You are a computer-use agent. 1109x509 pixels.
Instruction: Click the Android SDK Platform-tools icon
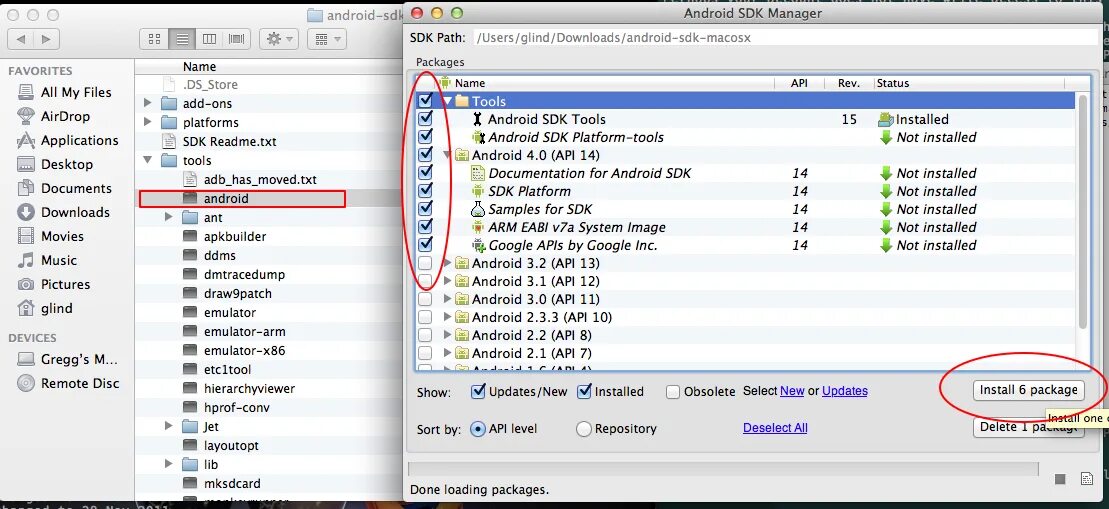pyautogui.click(x=479, y=137)
